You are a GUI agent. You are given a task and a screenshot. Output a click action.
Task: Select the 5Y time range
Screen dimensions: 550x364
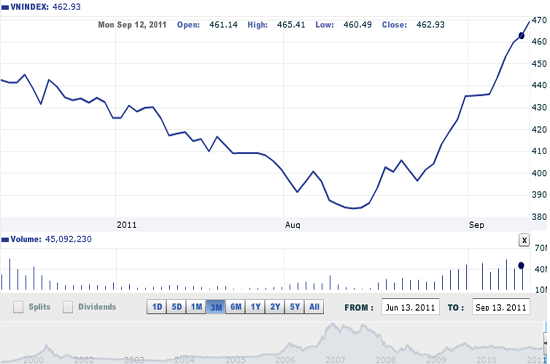(x=294, y=307)
